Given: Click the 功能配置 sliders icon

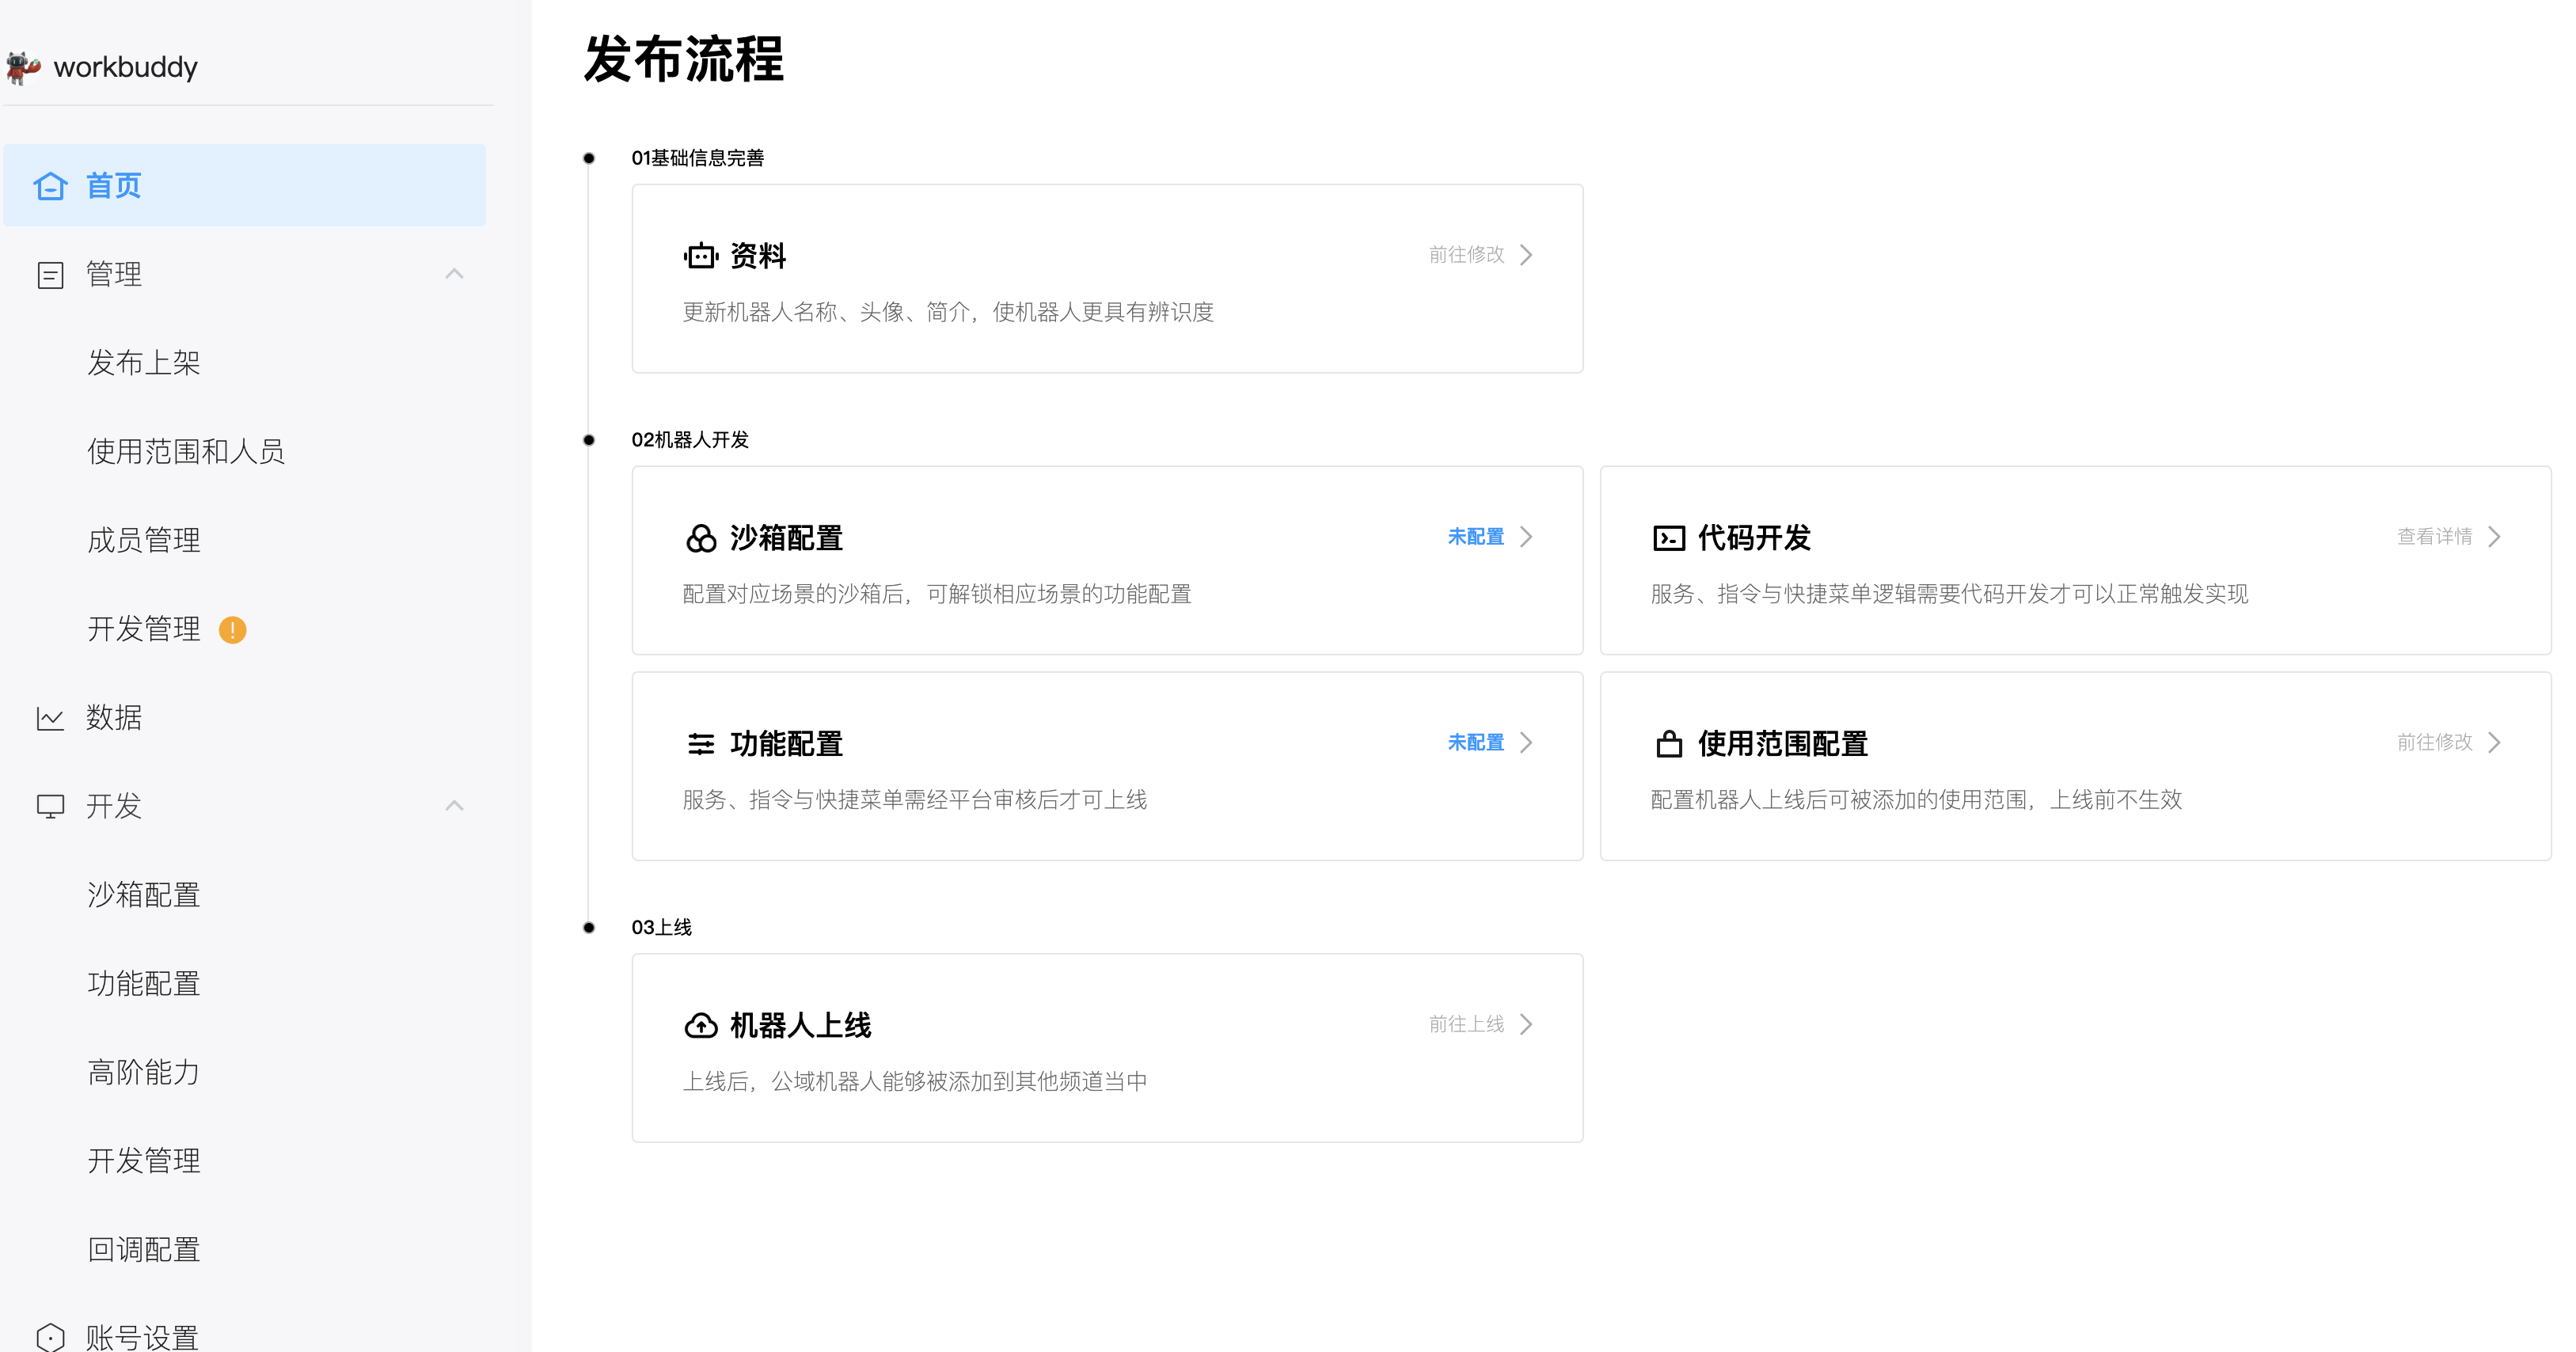Looking at the screenshot, I should click(701, 743).
